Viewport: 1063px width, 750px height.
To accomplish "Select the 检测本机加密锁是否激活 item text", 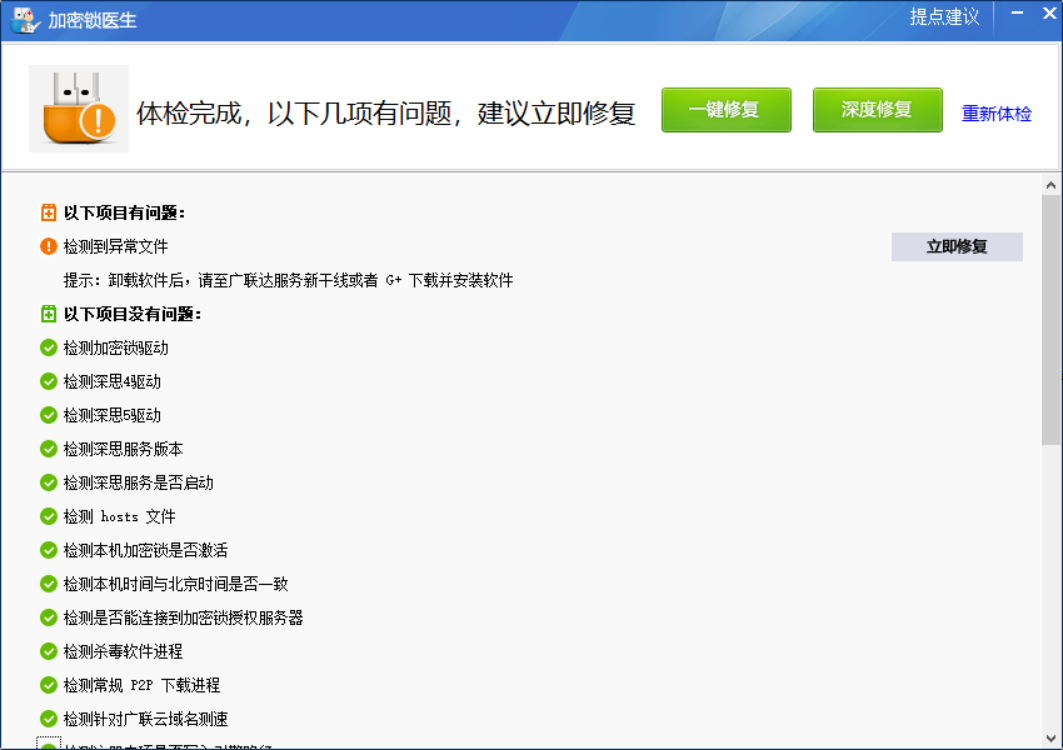I will [146, 551].
